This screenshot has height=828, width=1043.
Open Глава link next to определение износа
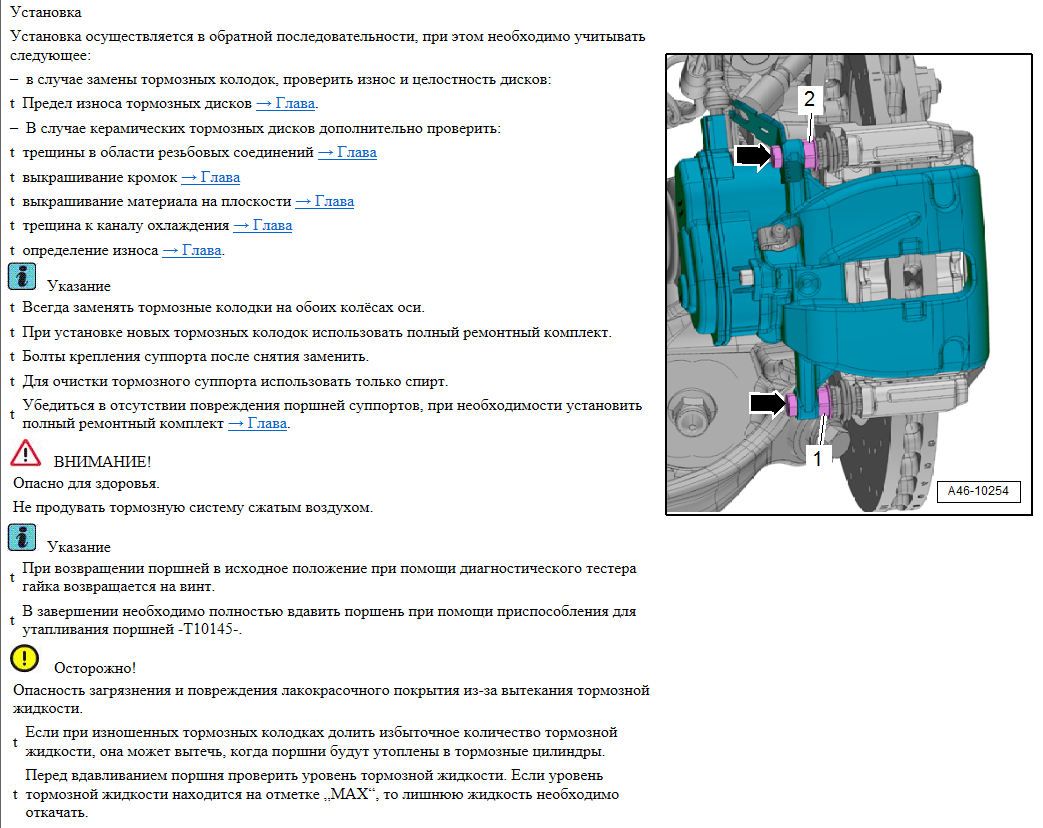pos(192,251)
